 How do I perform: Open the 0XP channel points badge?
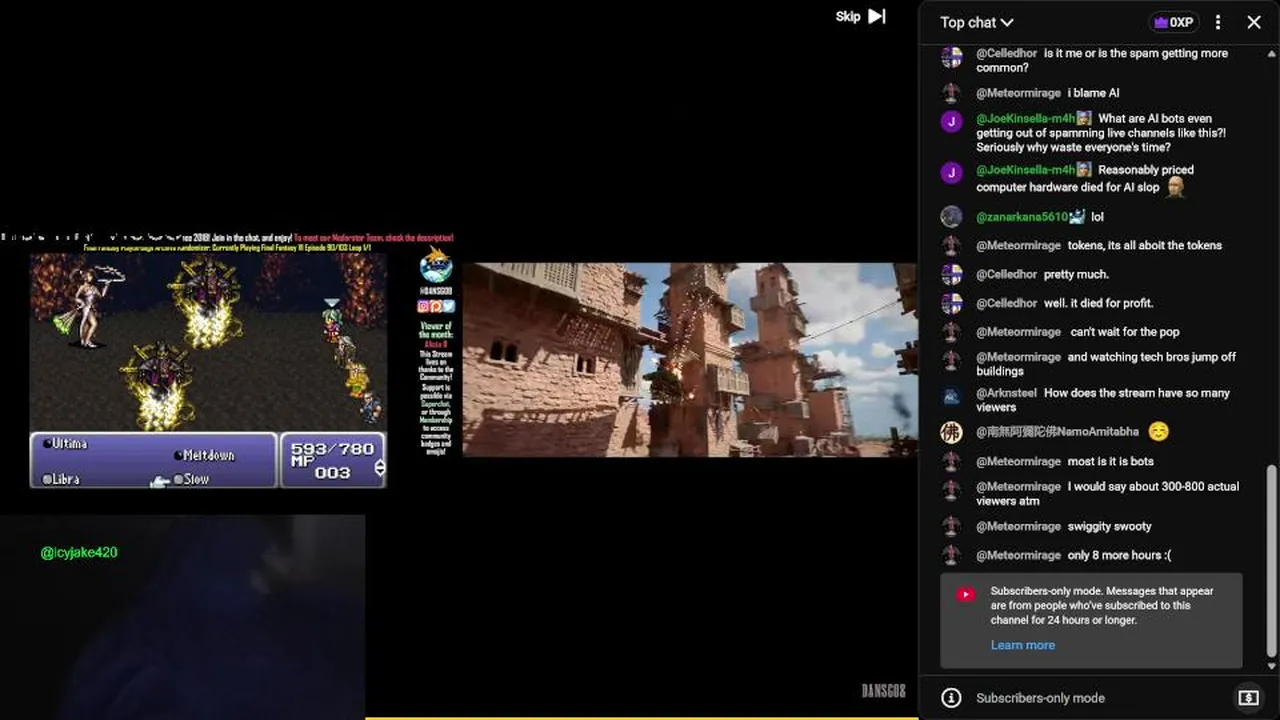(1174, 22)
